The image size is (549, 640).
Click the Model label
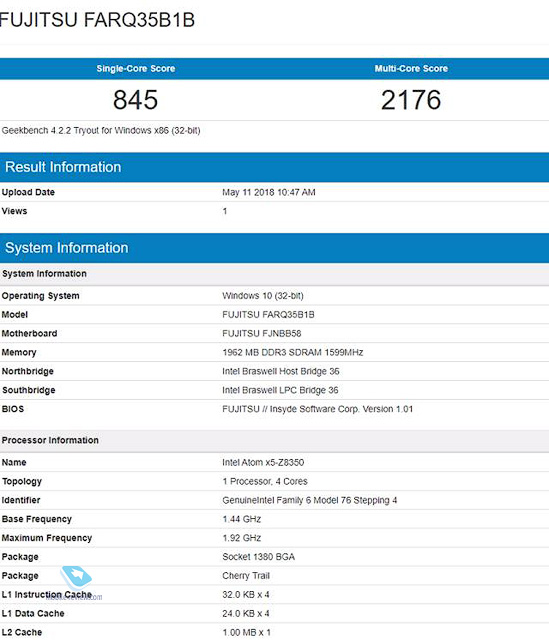15,315
